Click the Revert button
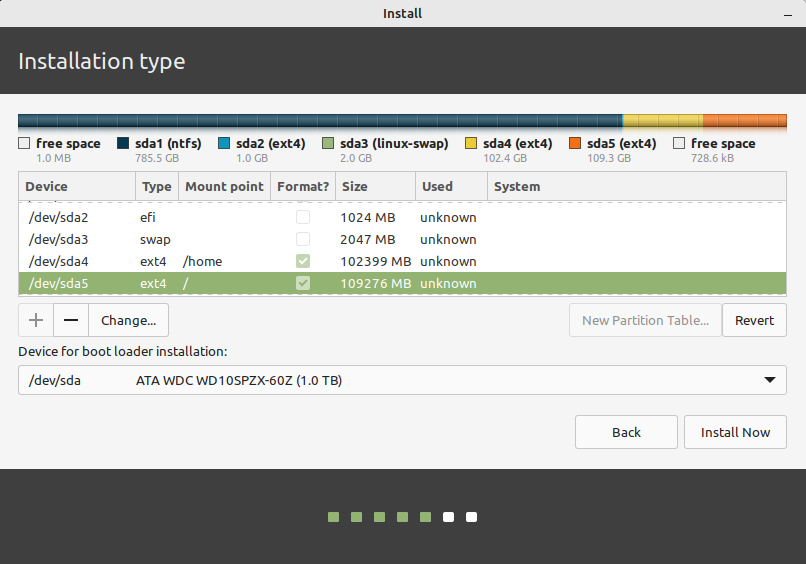The image size is (806, 564). coord(754,320)
